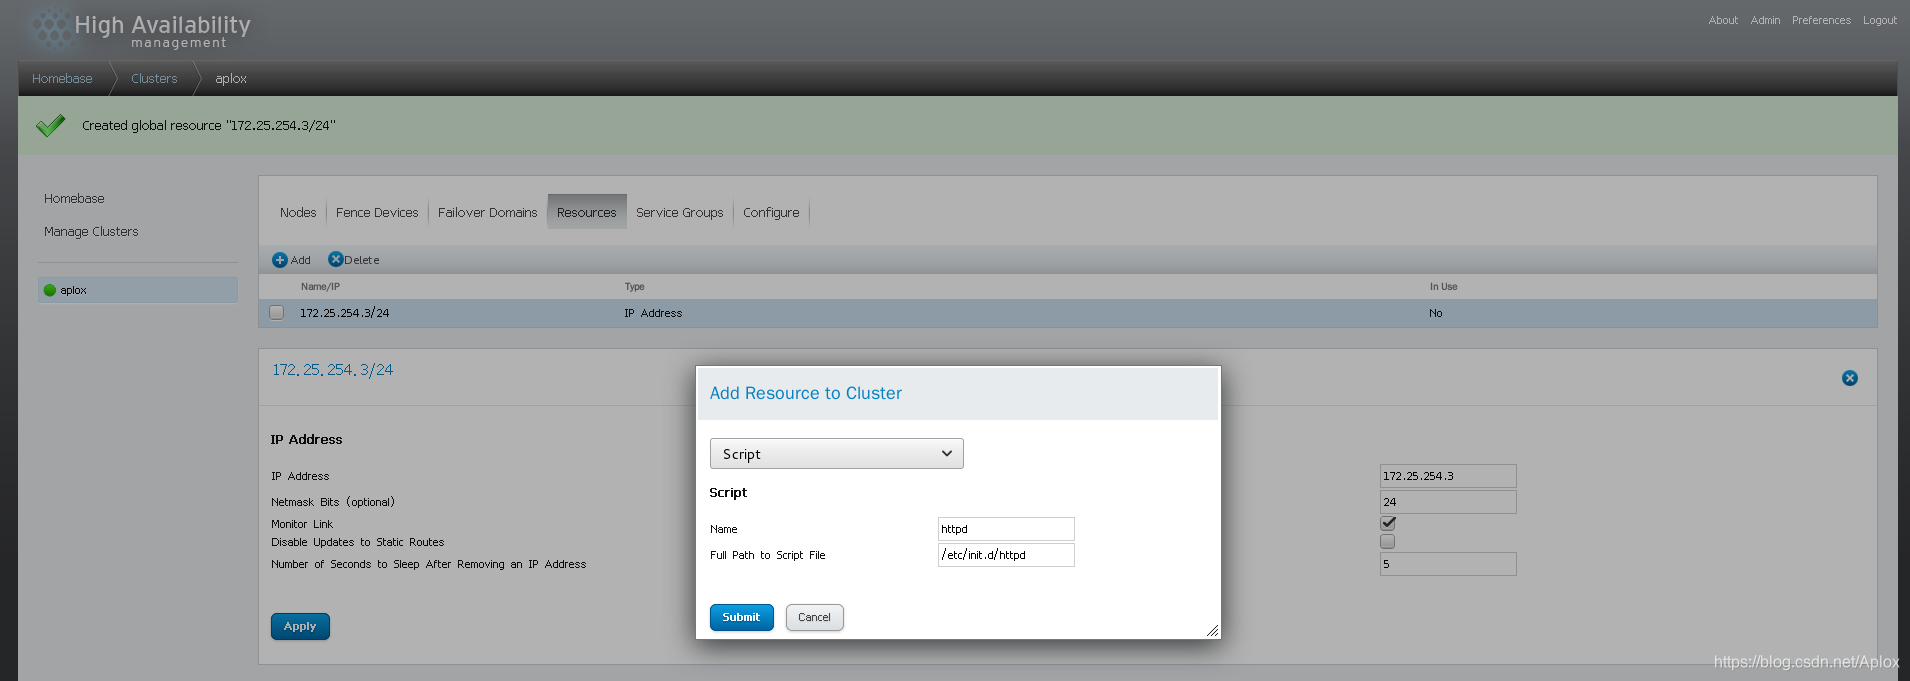Click the IP Address input field
Image resolution: width=1910 pixels, height=681 pixels.
tap(1448, 476)
